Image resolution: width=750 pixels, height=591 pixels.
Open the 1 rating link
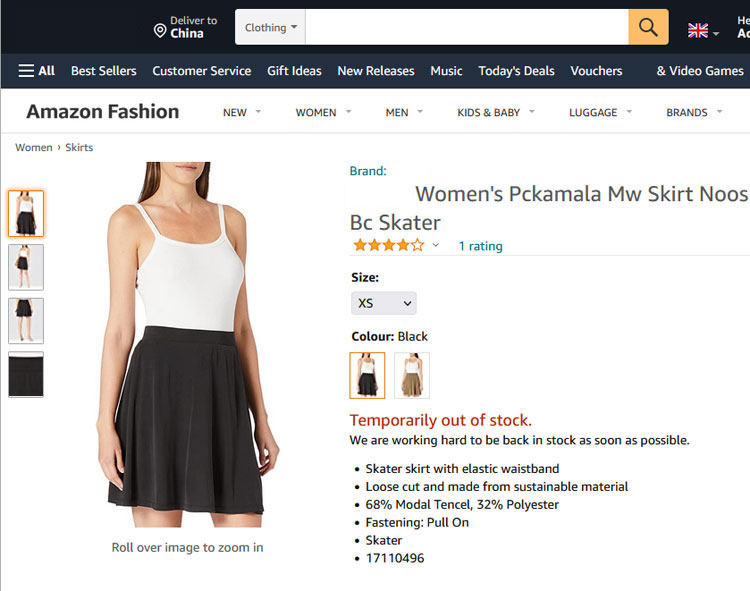[x=480, y=246]
